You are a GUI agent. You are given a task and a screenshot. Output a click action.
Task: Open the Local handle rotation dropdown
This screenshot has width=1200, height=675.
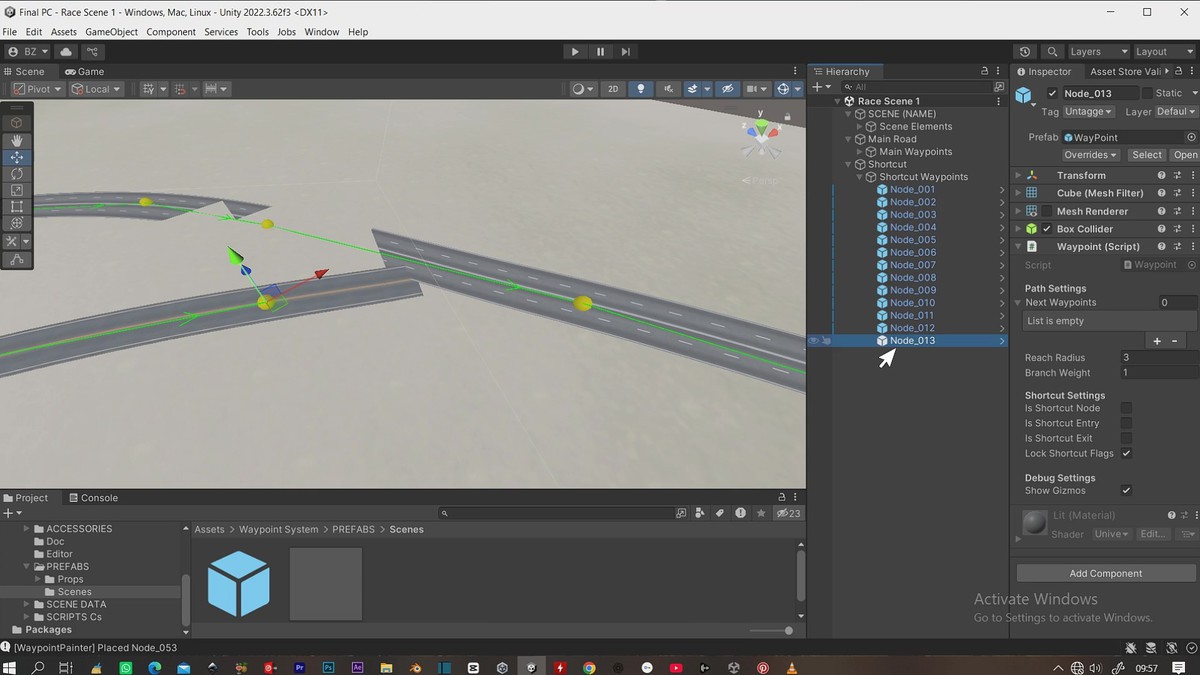[96, 89]
